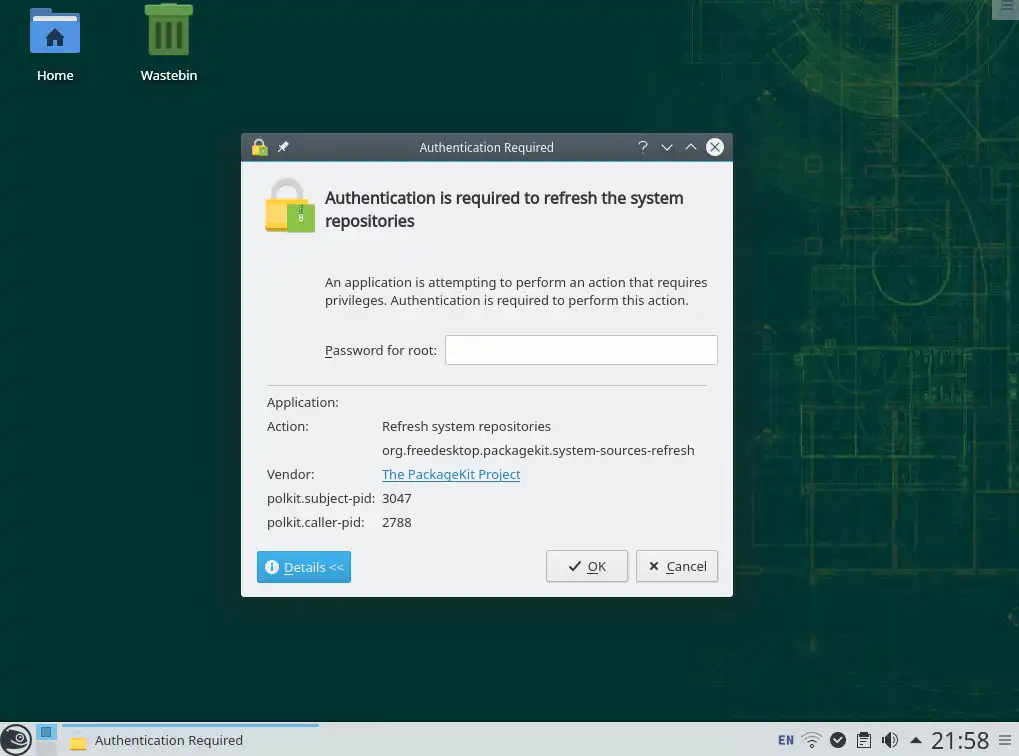Image resolution: width=1019 pixels, height=756 pixels.
Task: Expand hidden system tray icons arrow
Action: pos(916,740)
